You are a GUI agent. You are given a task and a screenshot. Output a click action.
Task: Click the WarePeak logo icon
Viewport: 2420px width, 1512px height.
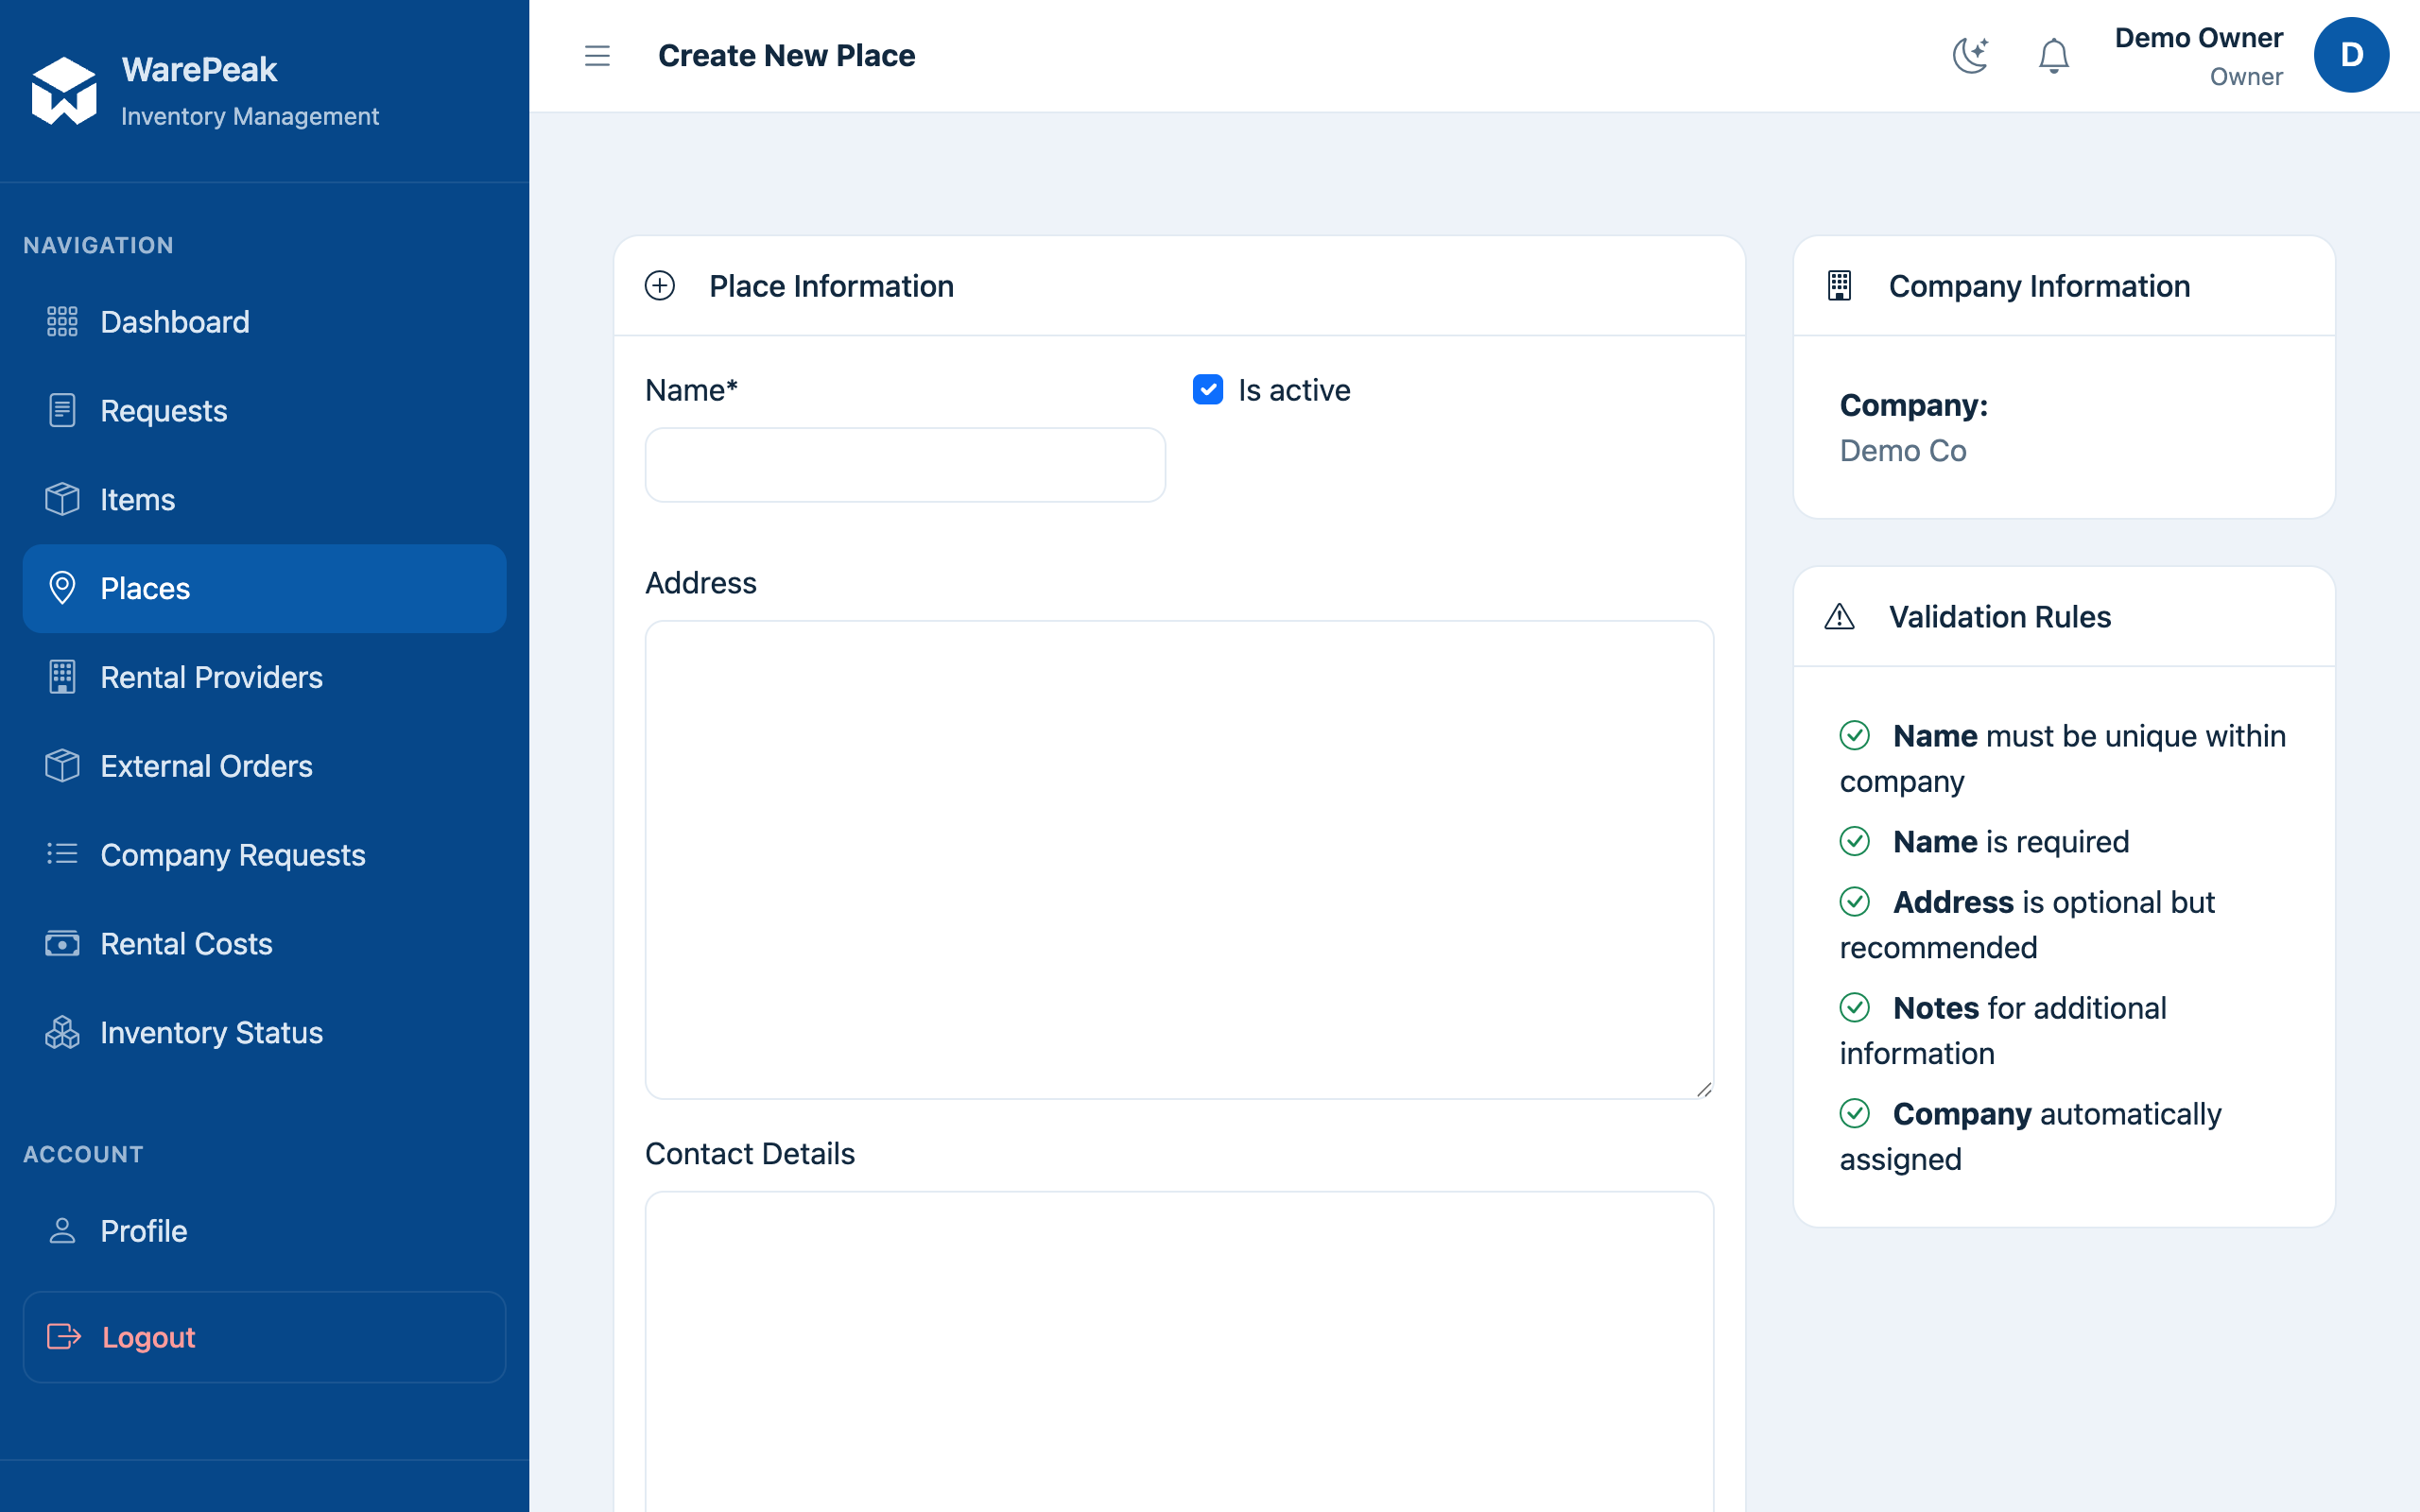[64, 91]
